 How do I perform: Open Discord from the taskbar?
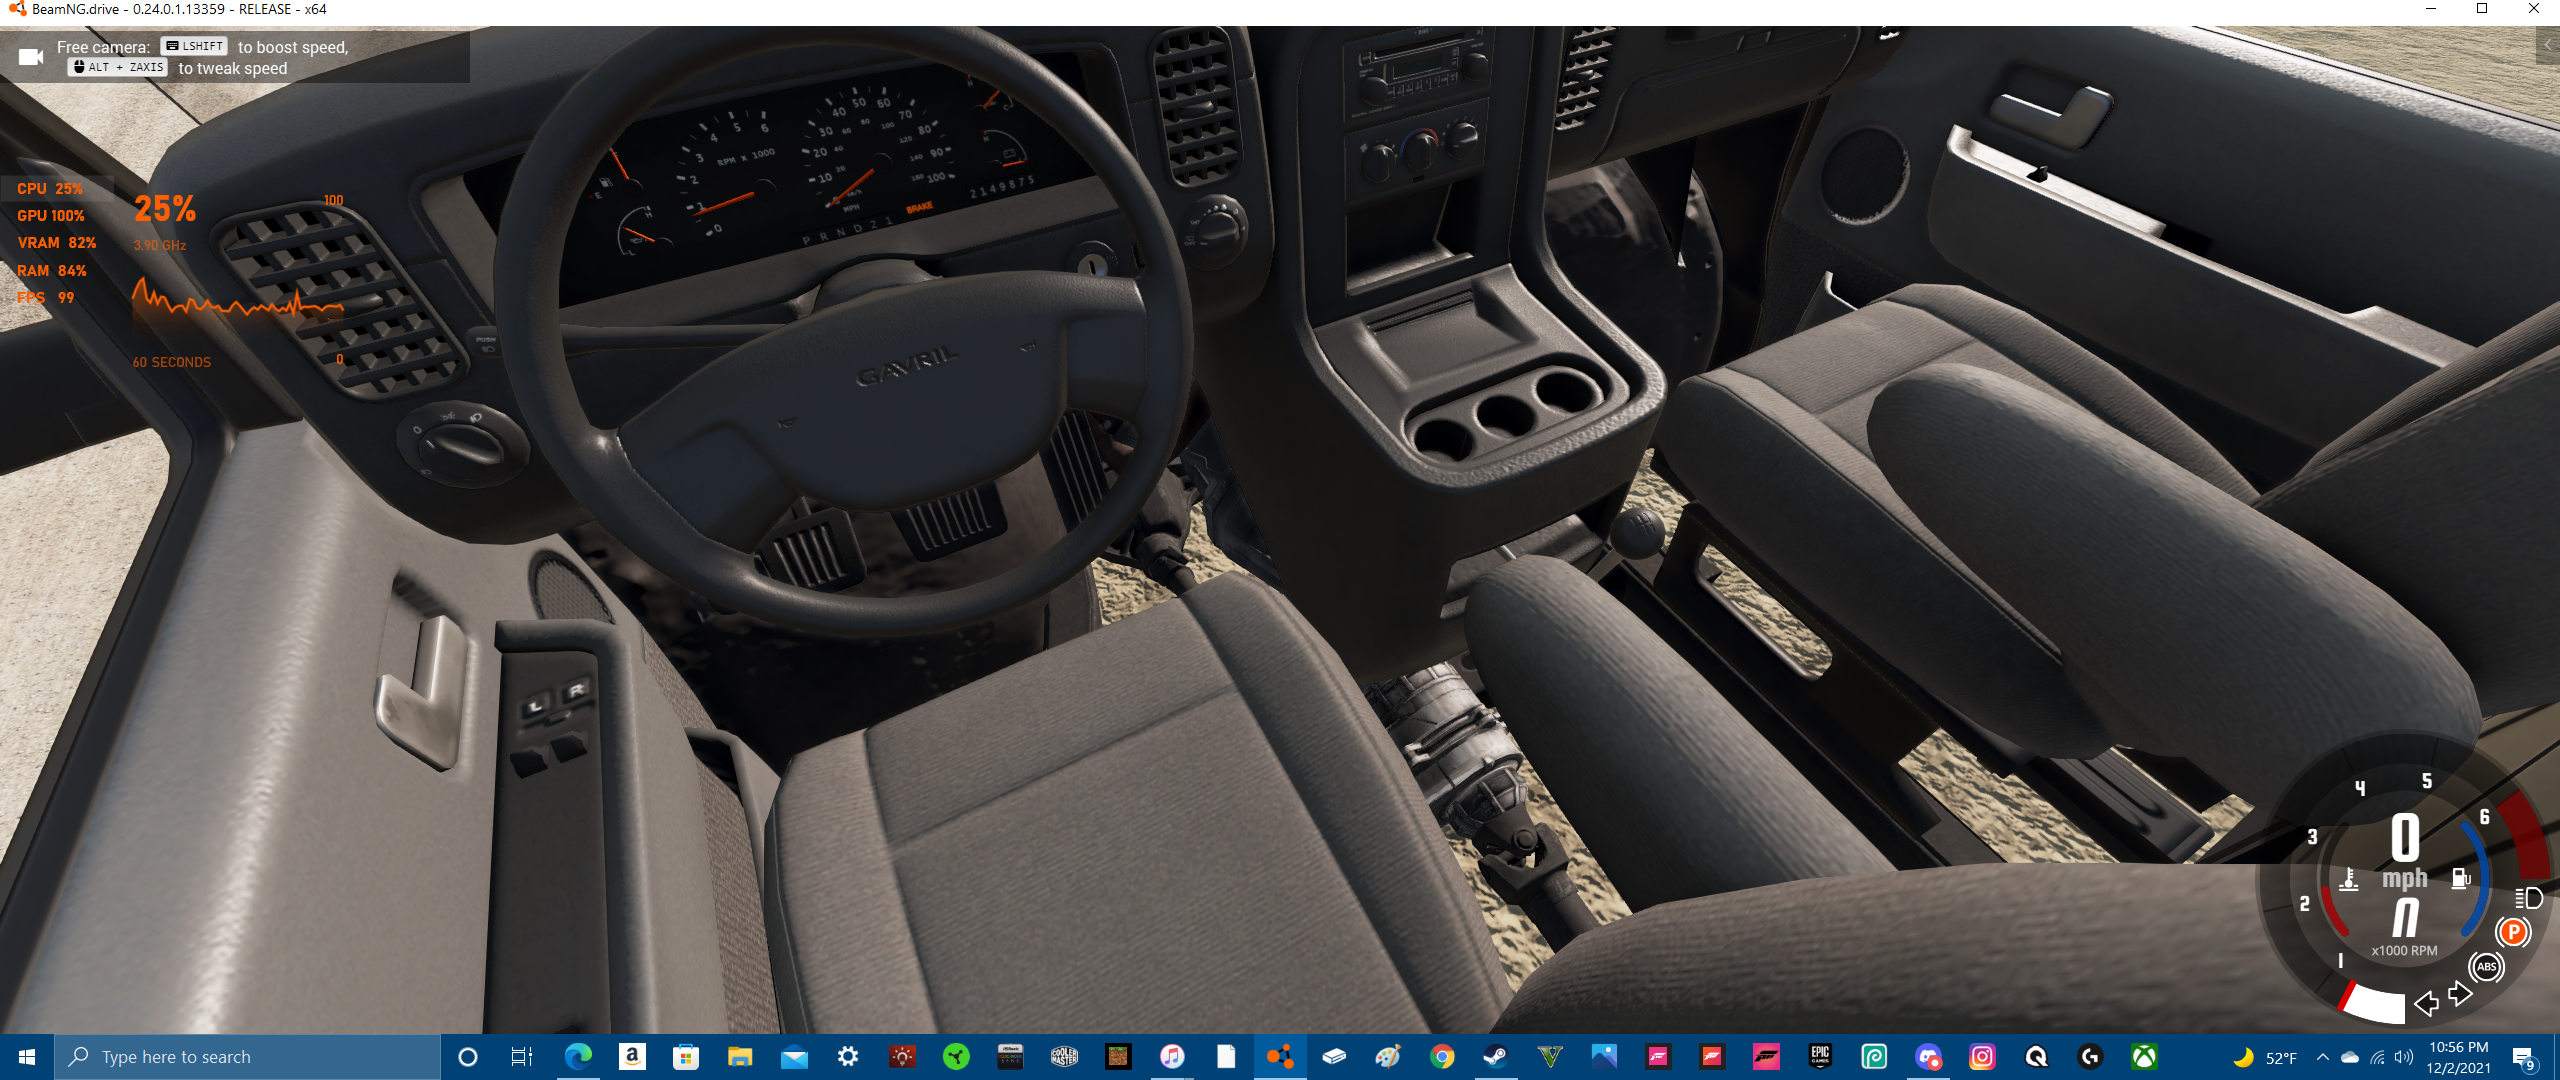click(x=1928, y=1057)
